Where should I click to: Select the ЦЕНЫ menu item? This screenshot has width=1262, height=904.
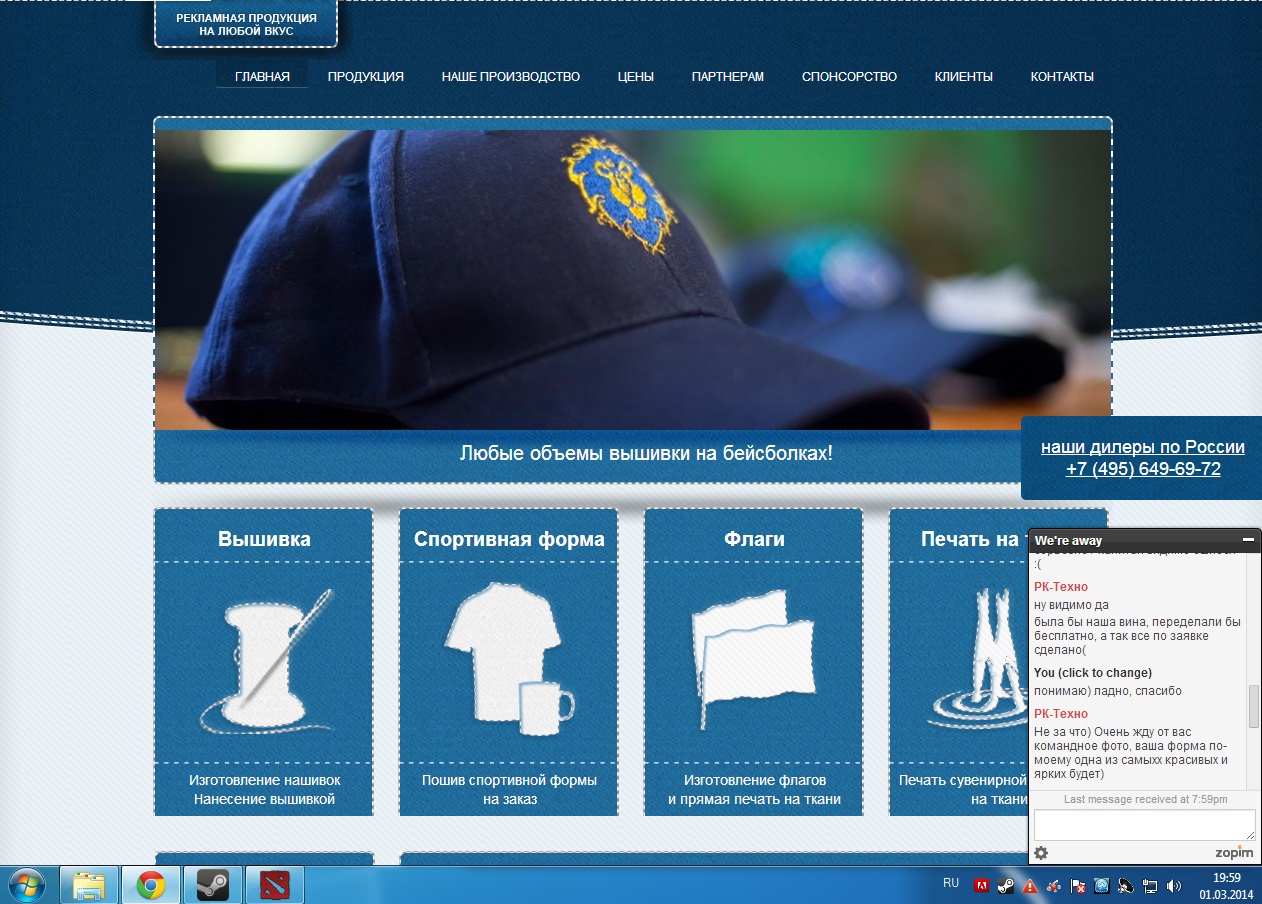click(636, 77)
